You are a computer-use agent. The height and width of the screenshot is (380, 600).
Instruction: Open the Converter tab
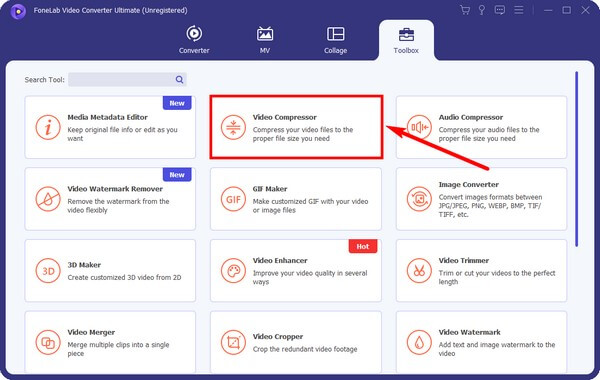[194, 40]
